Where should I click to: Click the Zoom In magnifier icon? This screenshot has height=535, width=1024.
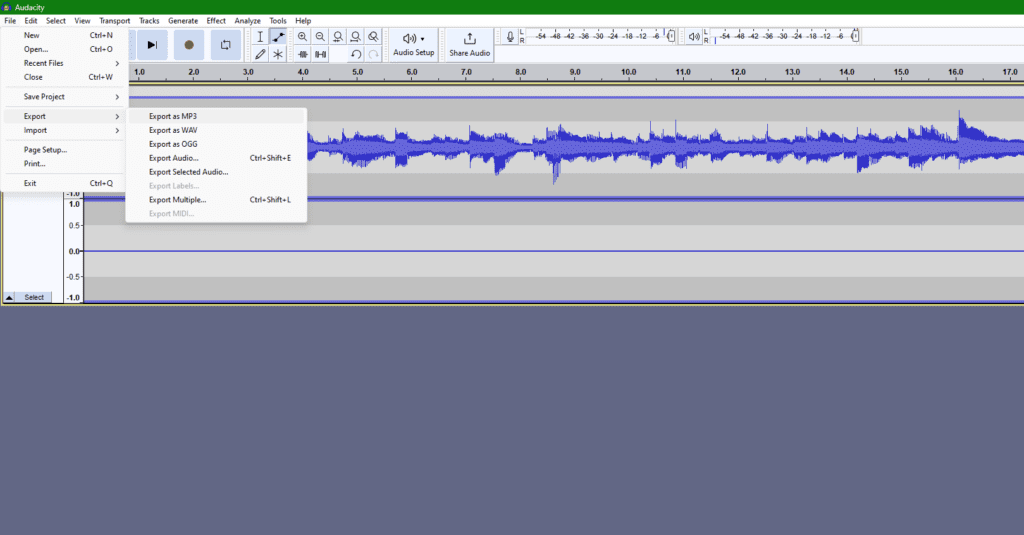[302, 37]
